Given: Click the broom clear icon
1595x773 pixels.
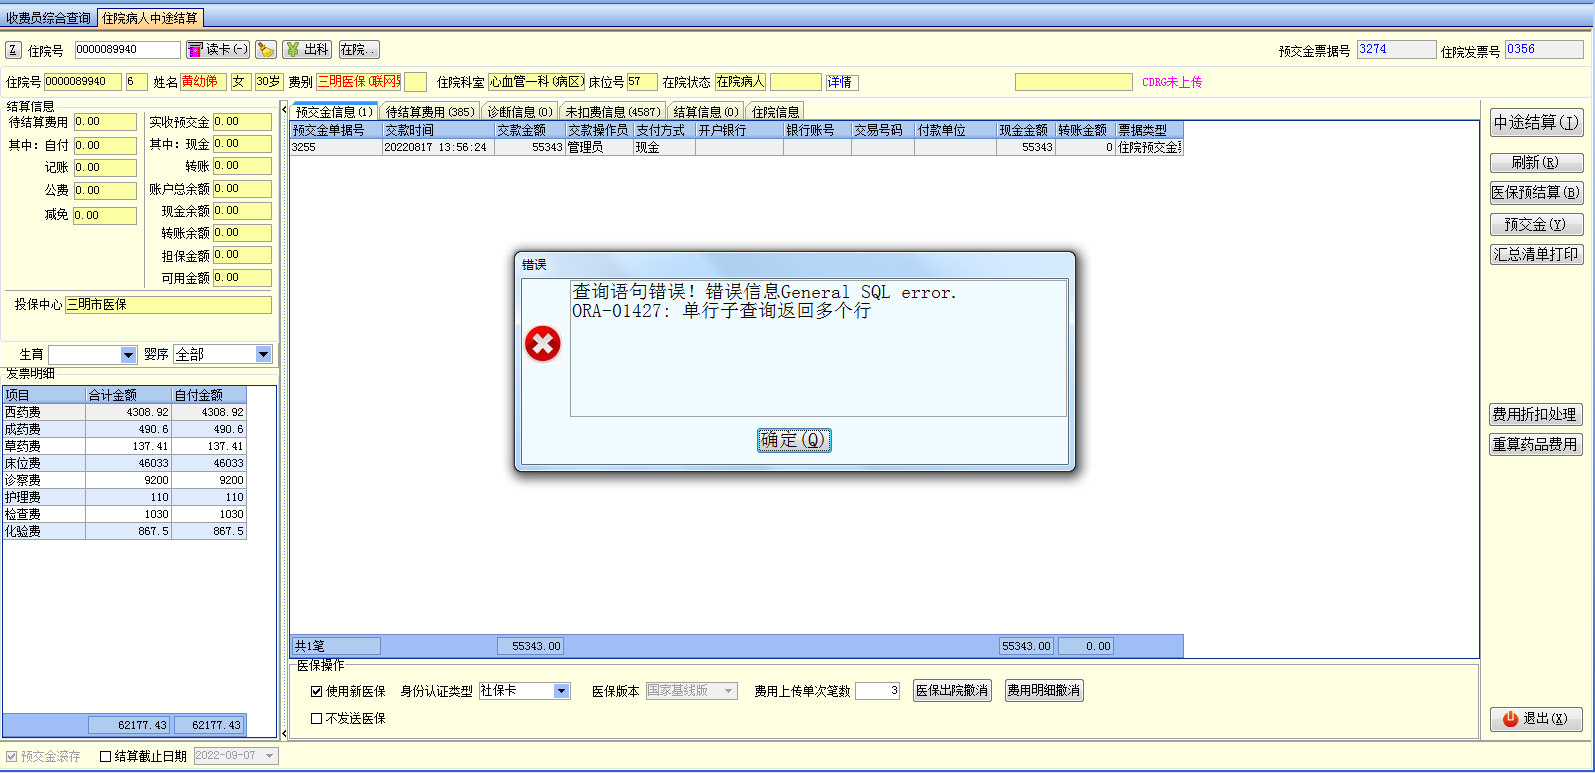Looking at the screenshot, I should pyautogui.click(x=266, y=50).
